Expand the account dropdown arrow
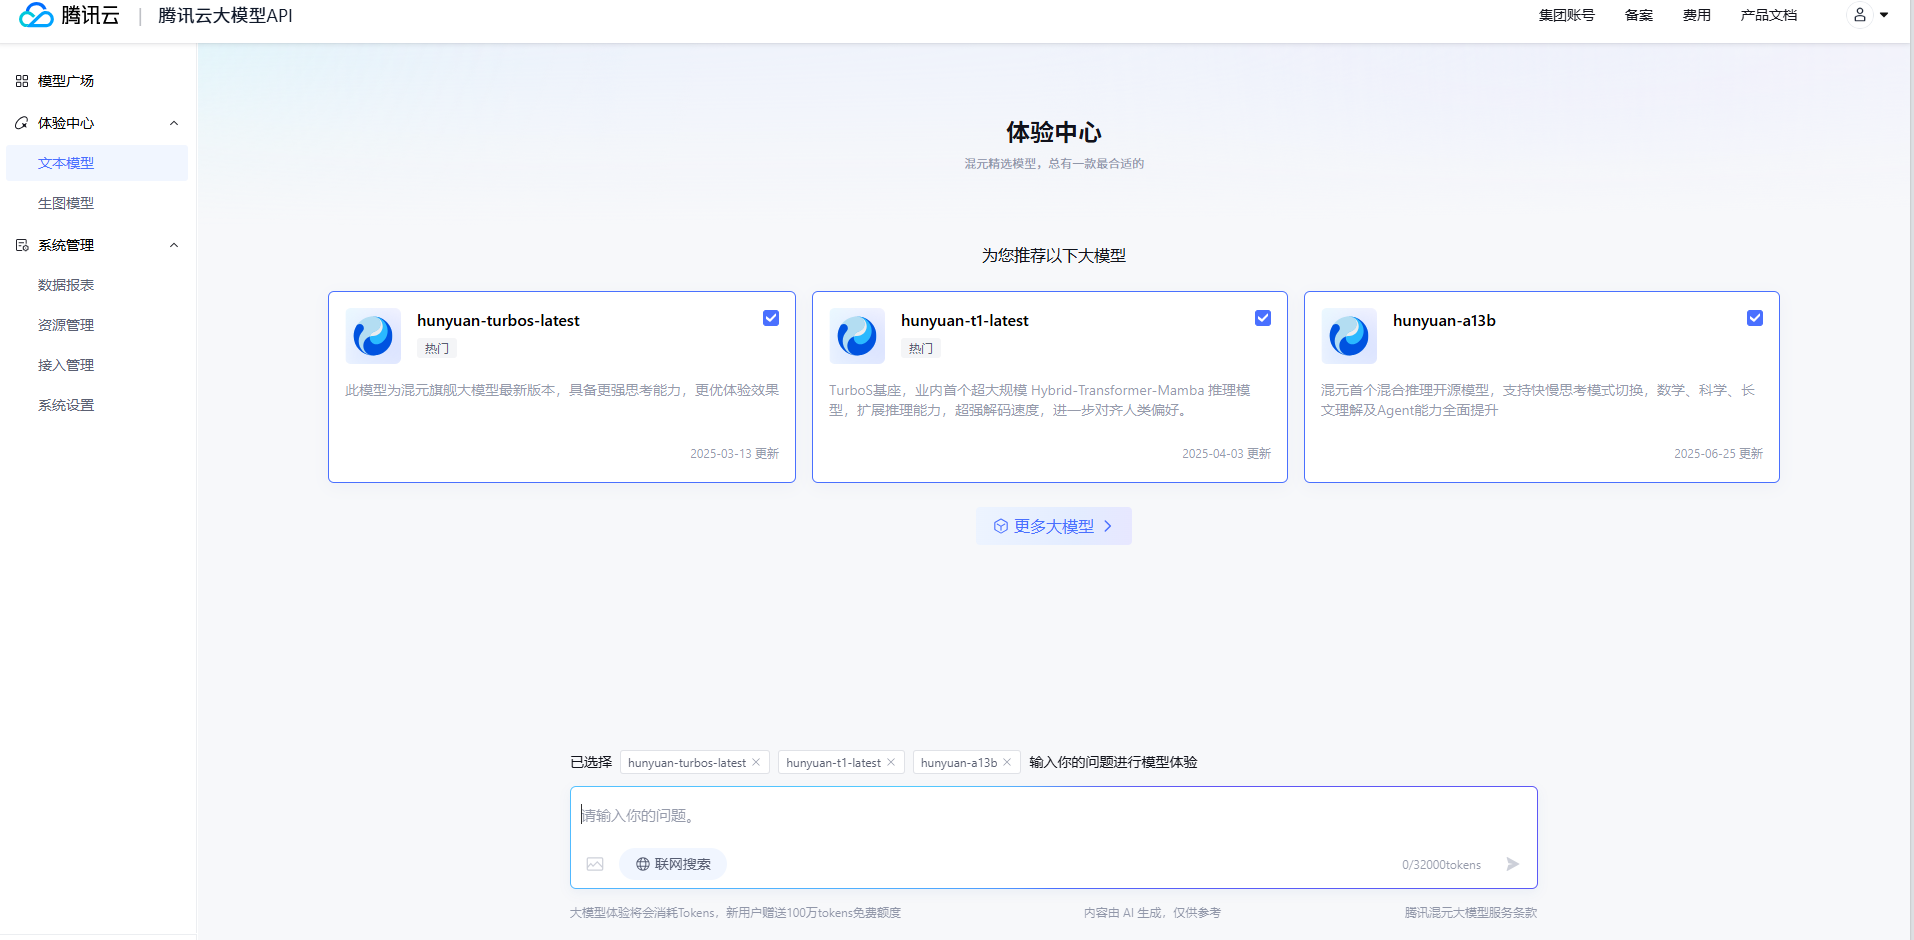Screen dimensions: 1914x940 pyautogui.click(x=1884, y=15)
